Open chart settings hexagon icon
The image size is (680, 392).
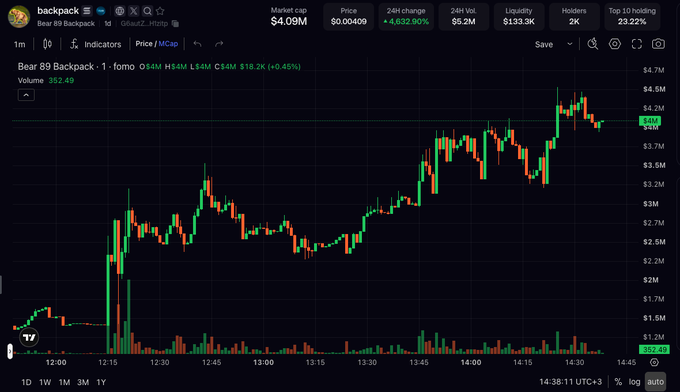[615, 44]
